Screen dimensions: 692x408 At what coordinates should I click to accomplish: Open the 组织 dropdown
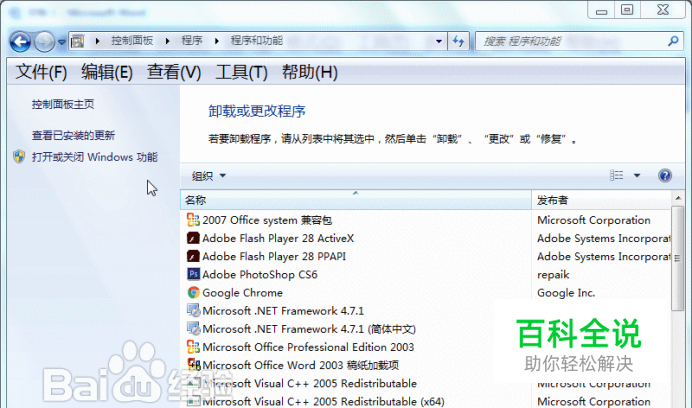point(209,176)
